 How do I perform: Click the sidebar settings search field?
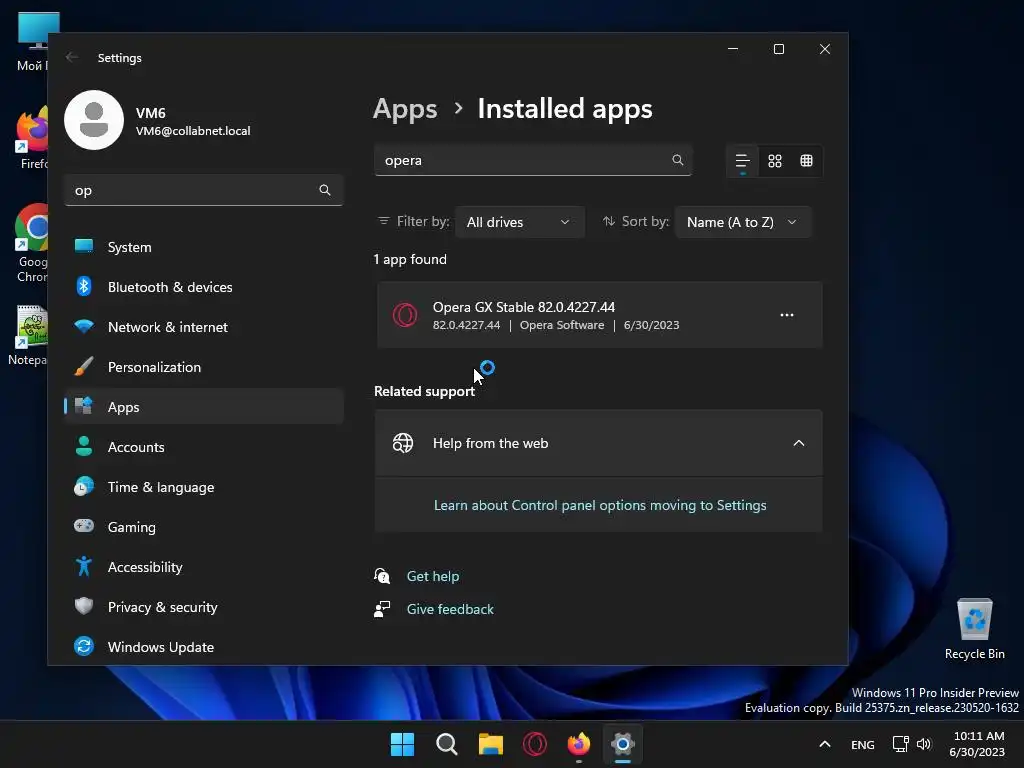coord(204,190)
